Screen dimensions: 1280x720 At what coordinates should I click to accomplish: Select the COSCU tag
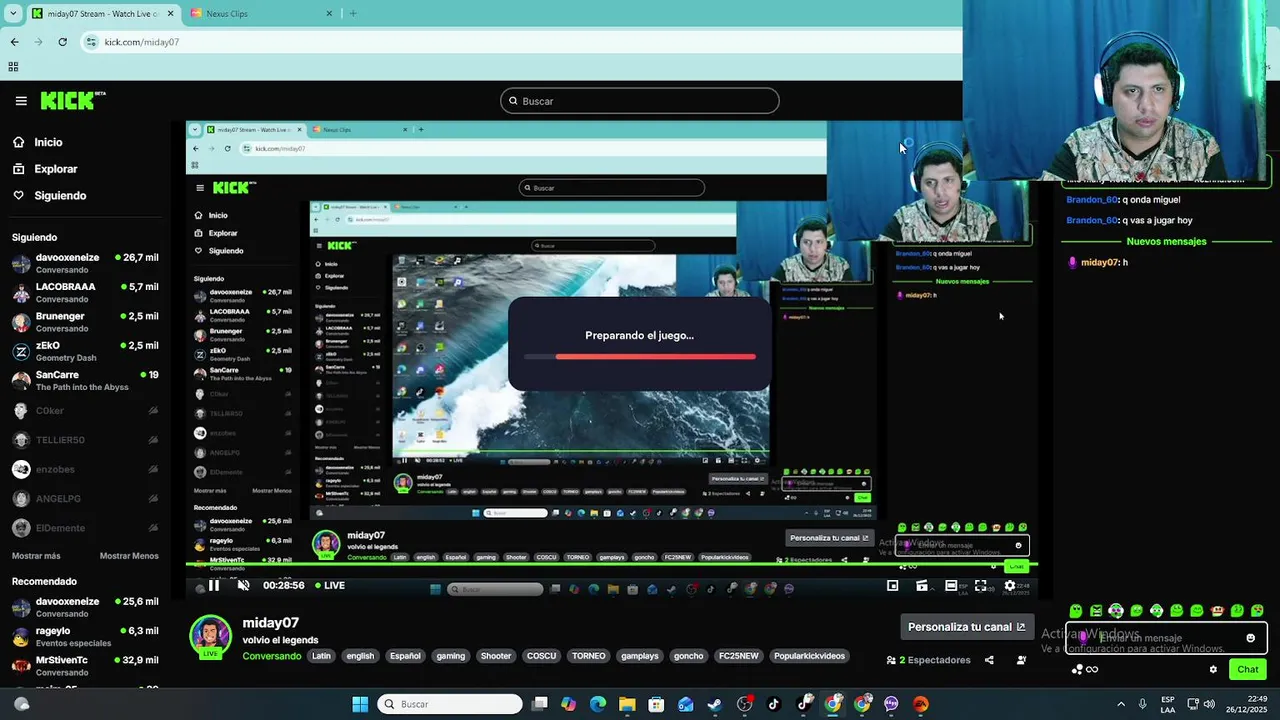(541, 656)
